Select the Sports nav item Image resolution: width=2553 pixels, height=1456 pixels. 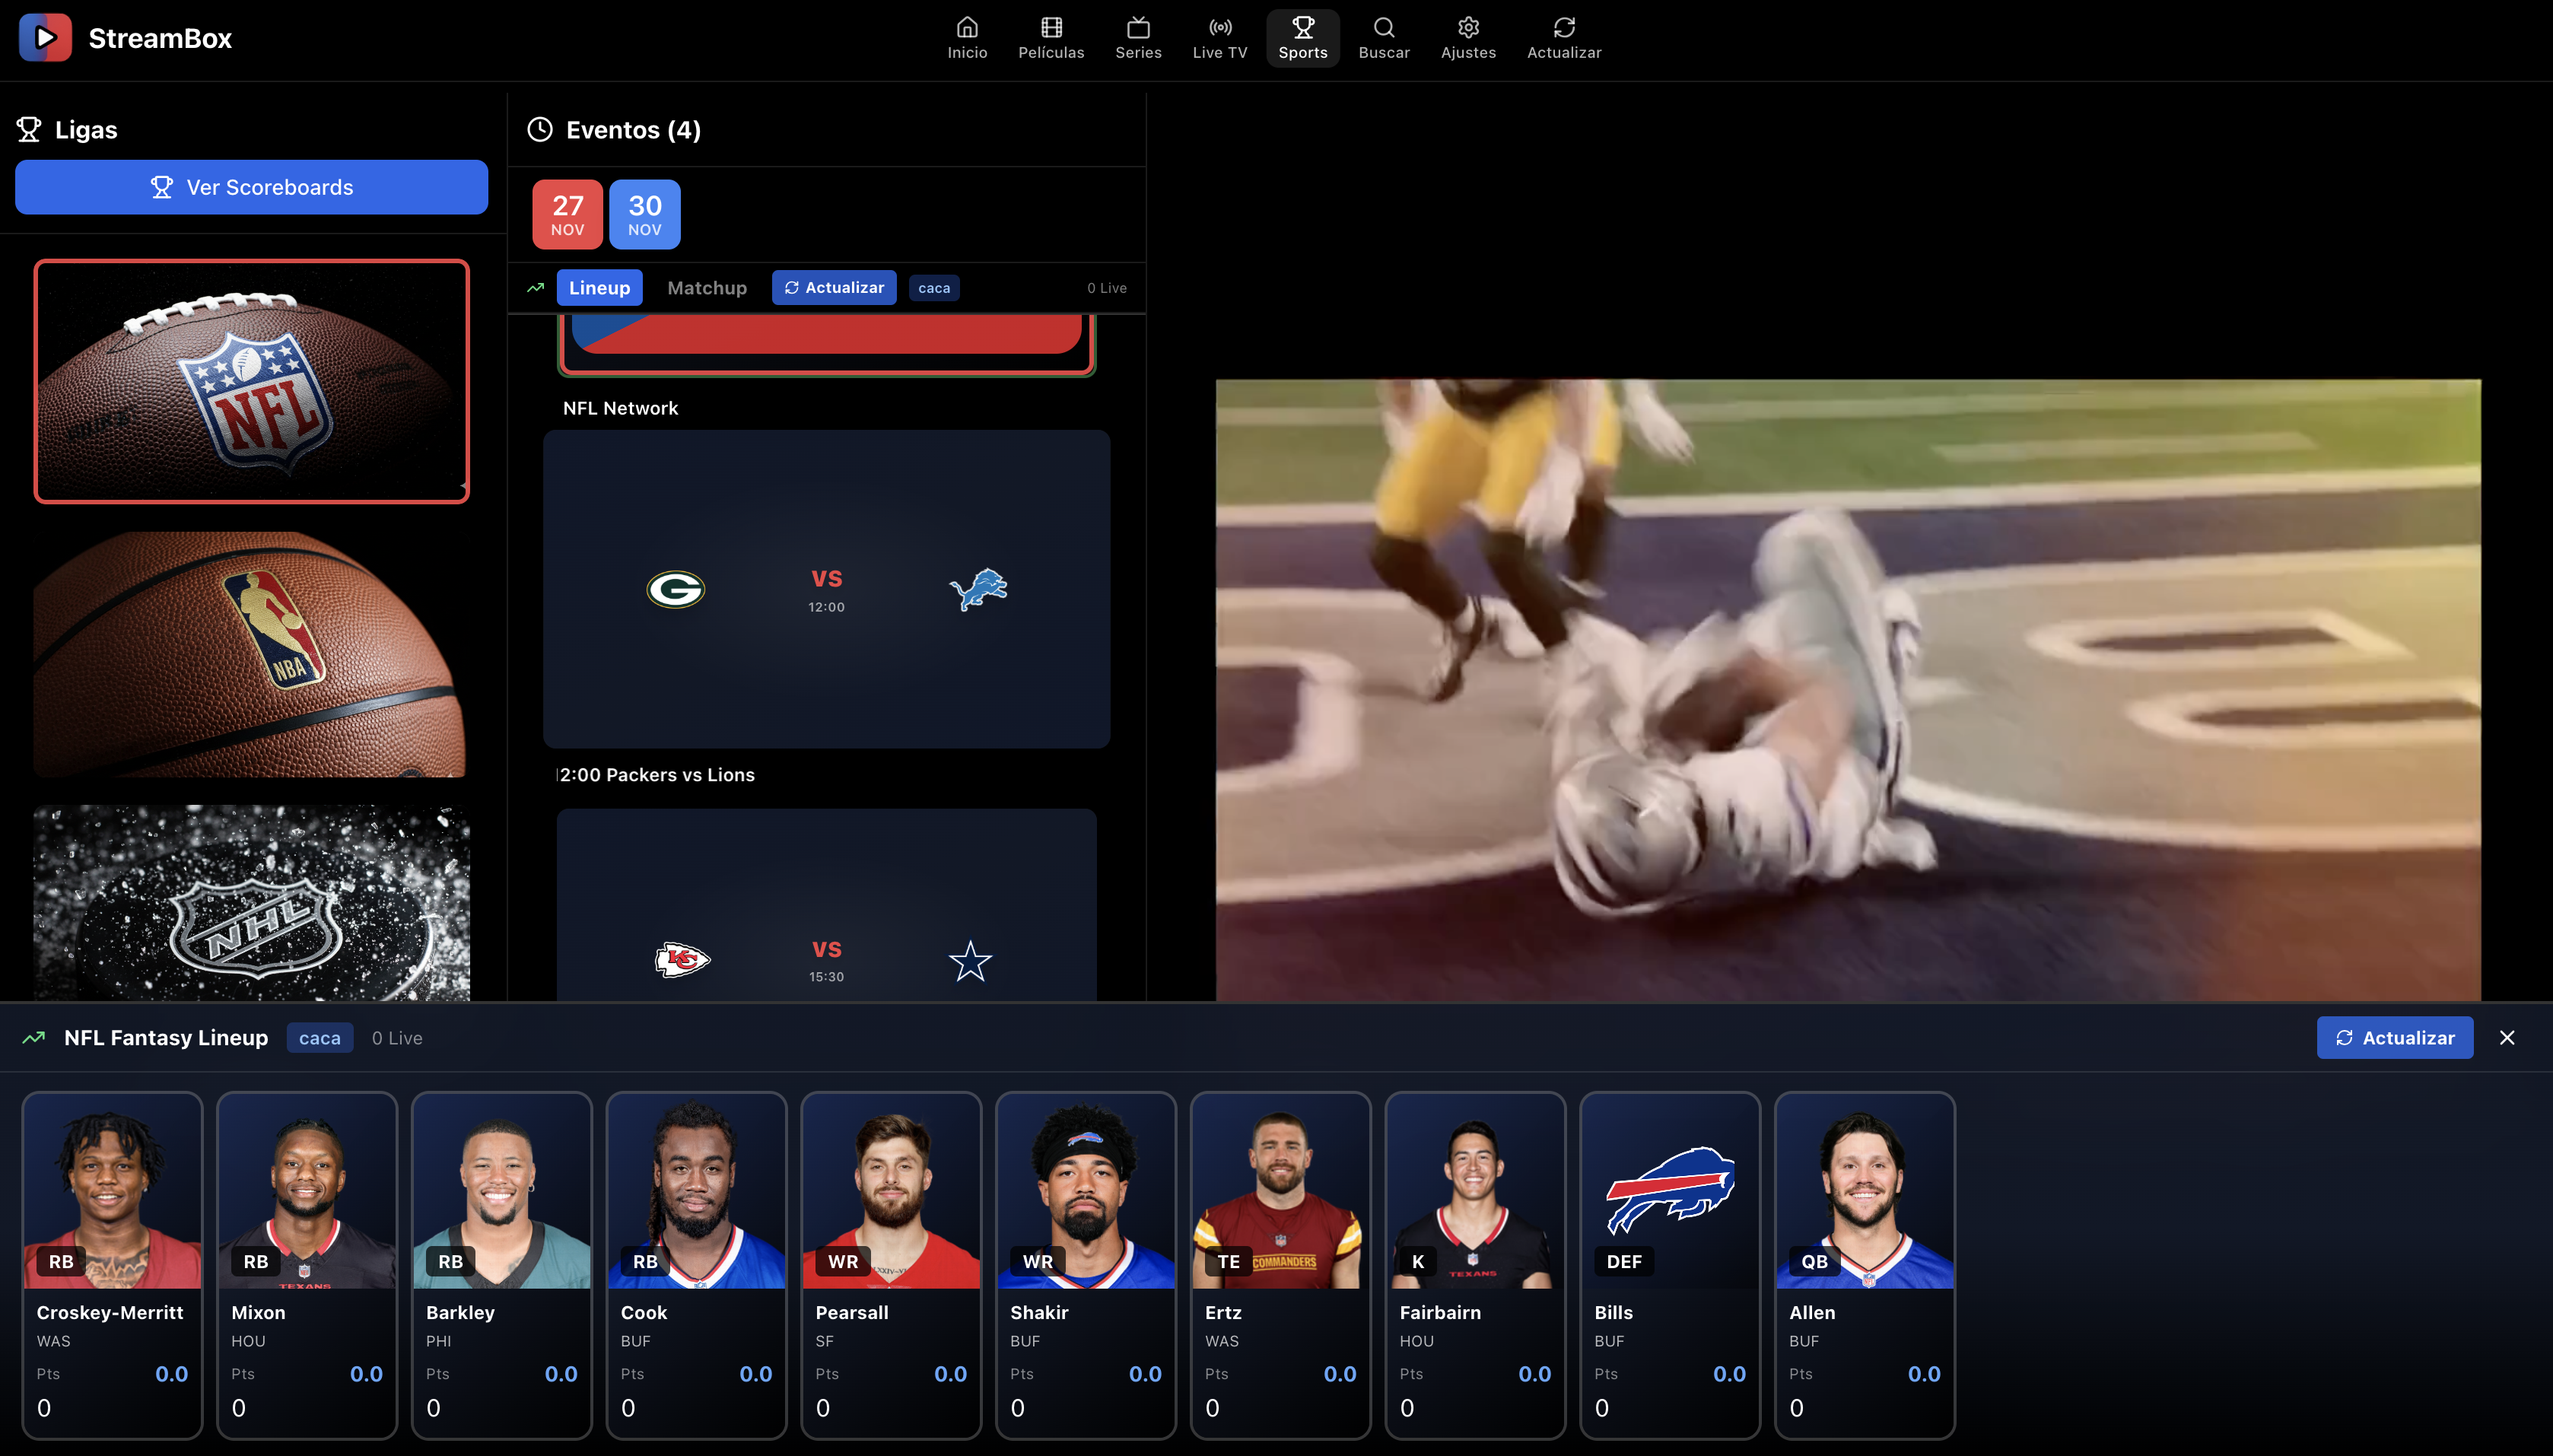coord(1302,38)
